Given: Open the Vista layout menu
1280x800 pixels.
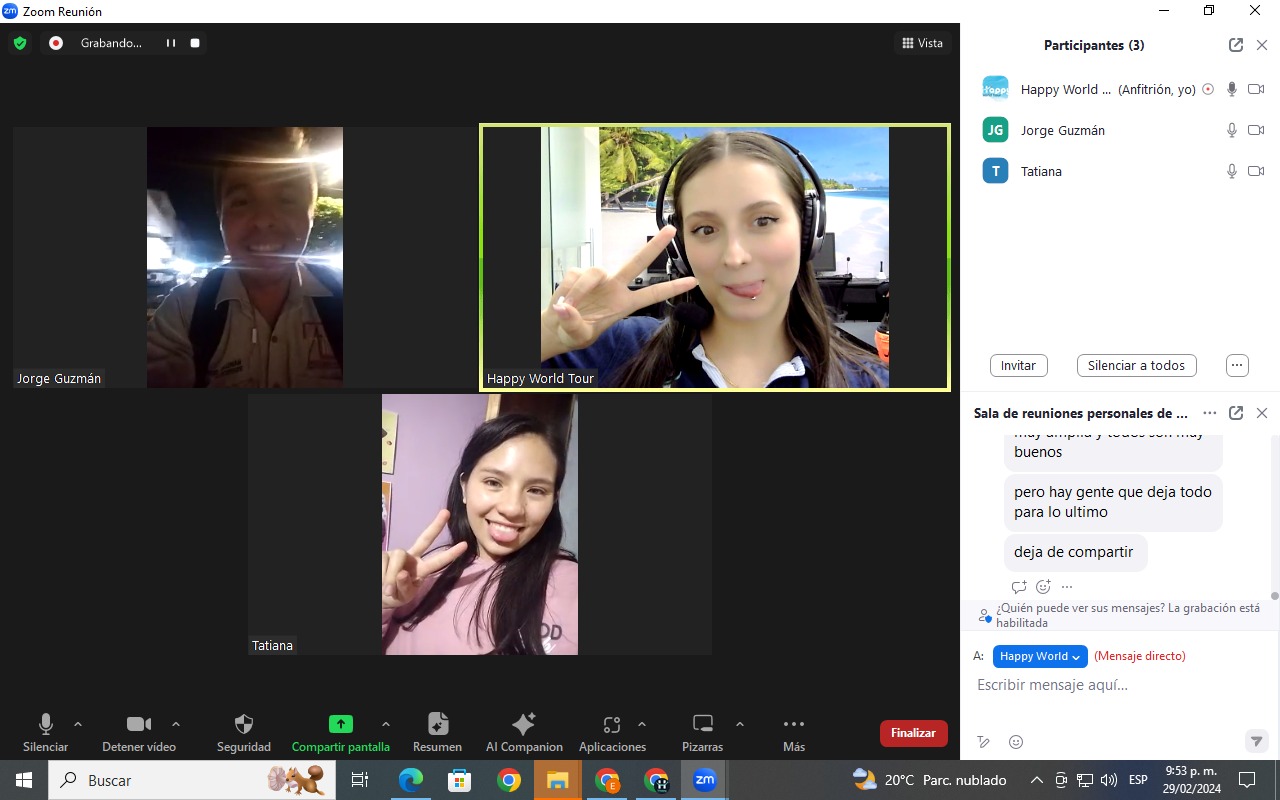Looking at the screenshot, I should click(x=922, y=43).
